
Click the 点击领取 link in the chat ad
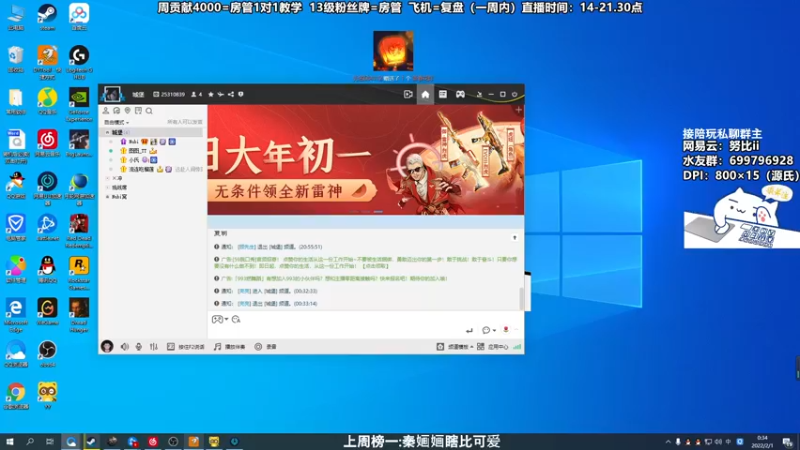click(376, 266)
